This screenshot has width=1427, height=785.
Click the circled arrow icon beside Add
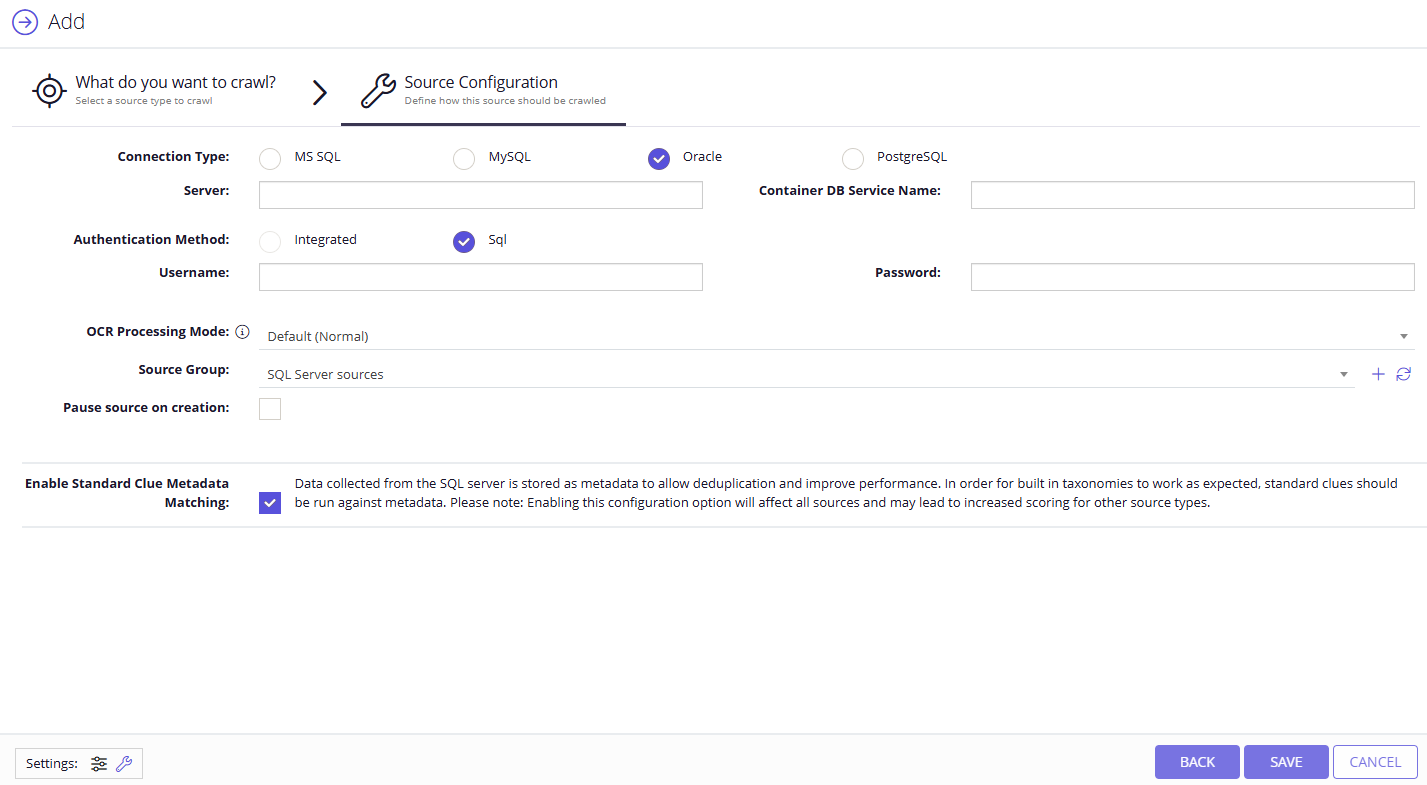point(25,22)
